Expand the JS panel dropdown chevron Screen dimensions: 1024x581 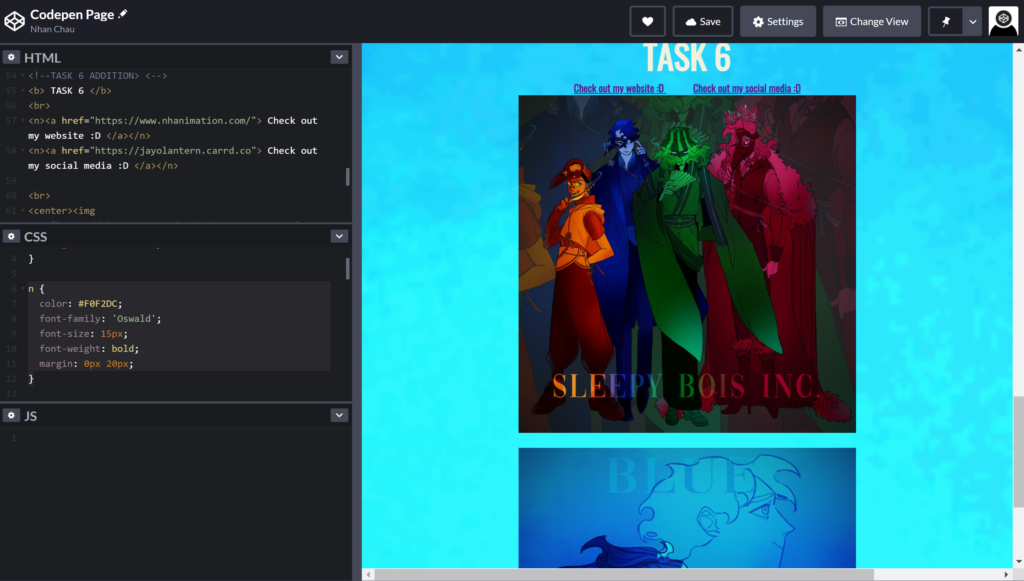click(339, 415)
